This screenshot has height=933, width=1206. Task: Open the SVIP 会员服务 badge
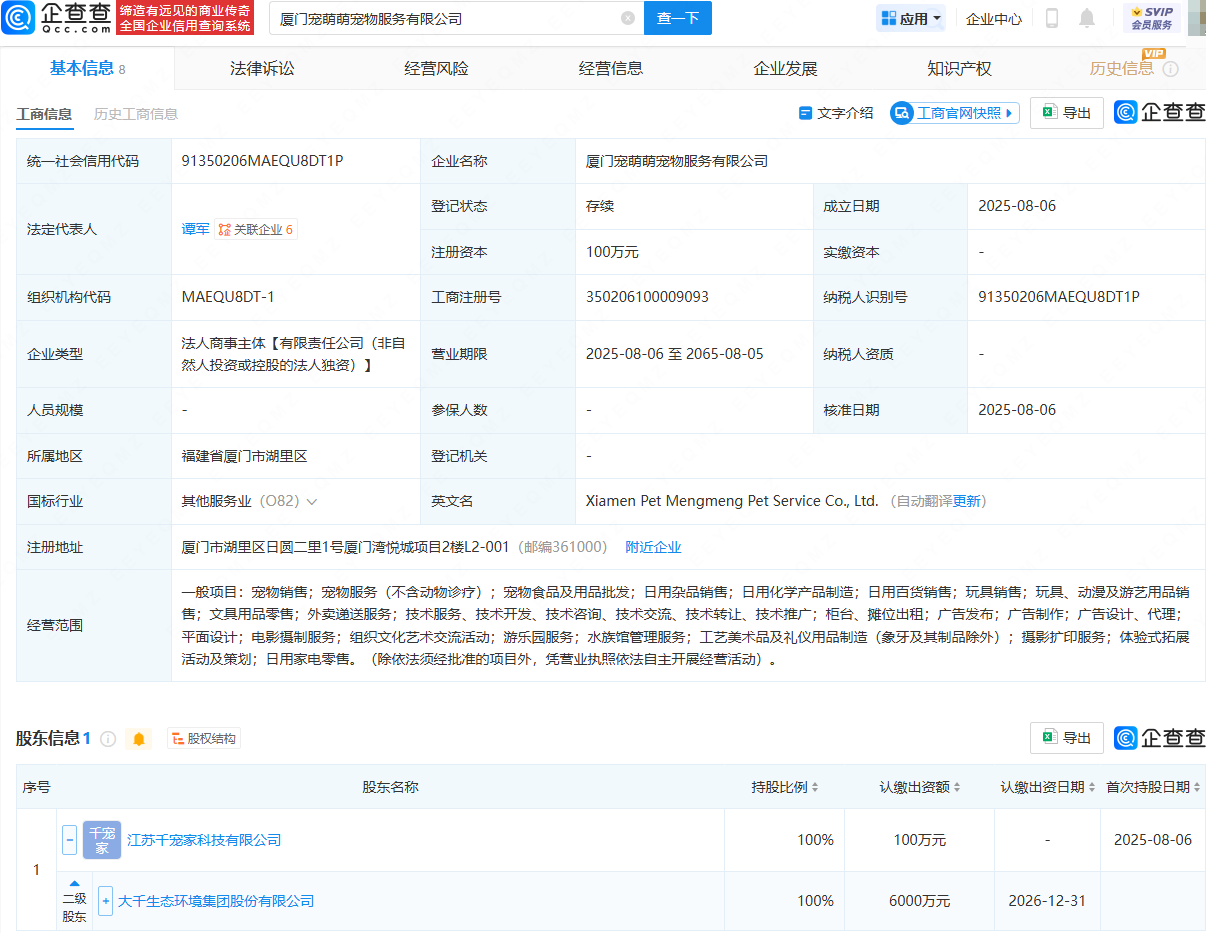1151,18
